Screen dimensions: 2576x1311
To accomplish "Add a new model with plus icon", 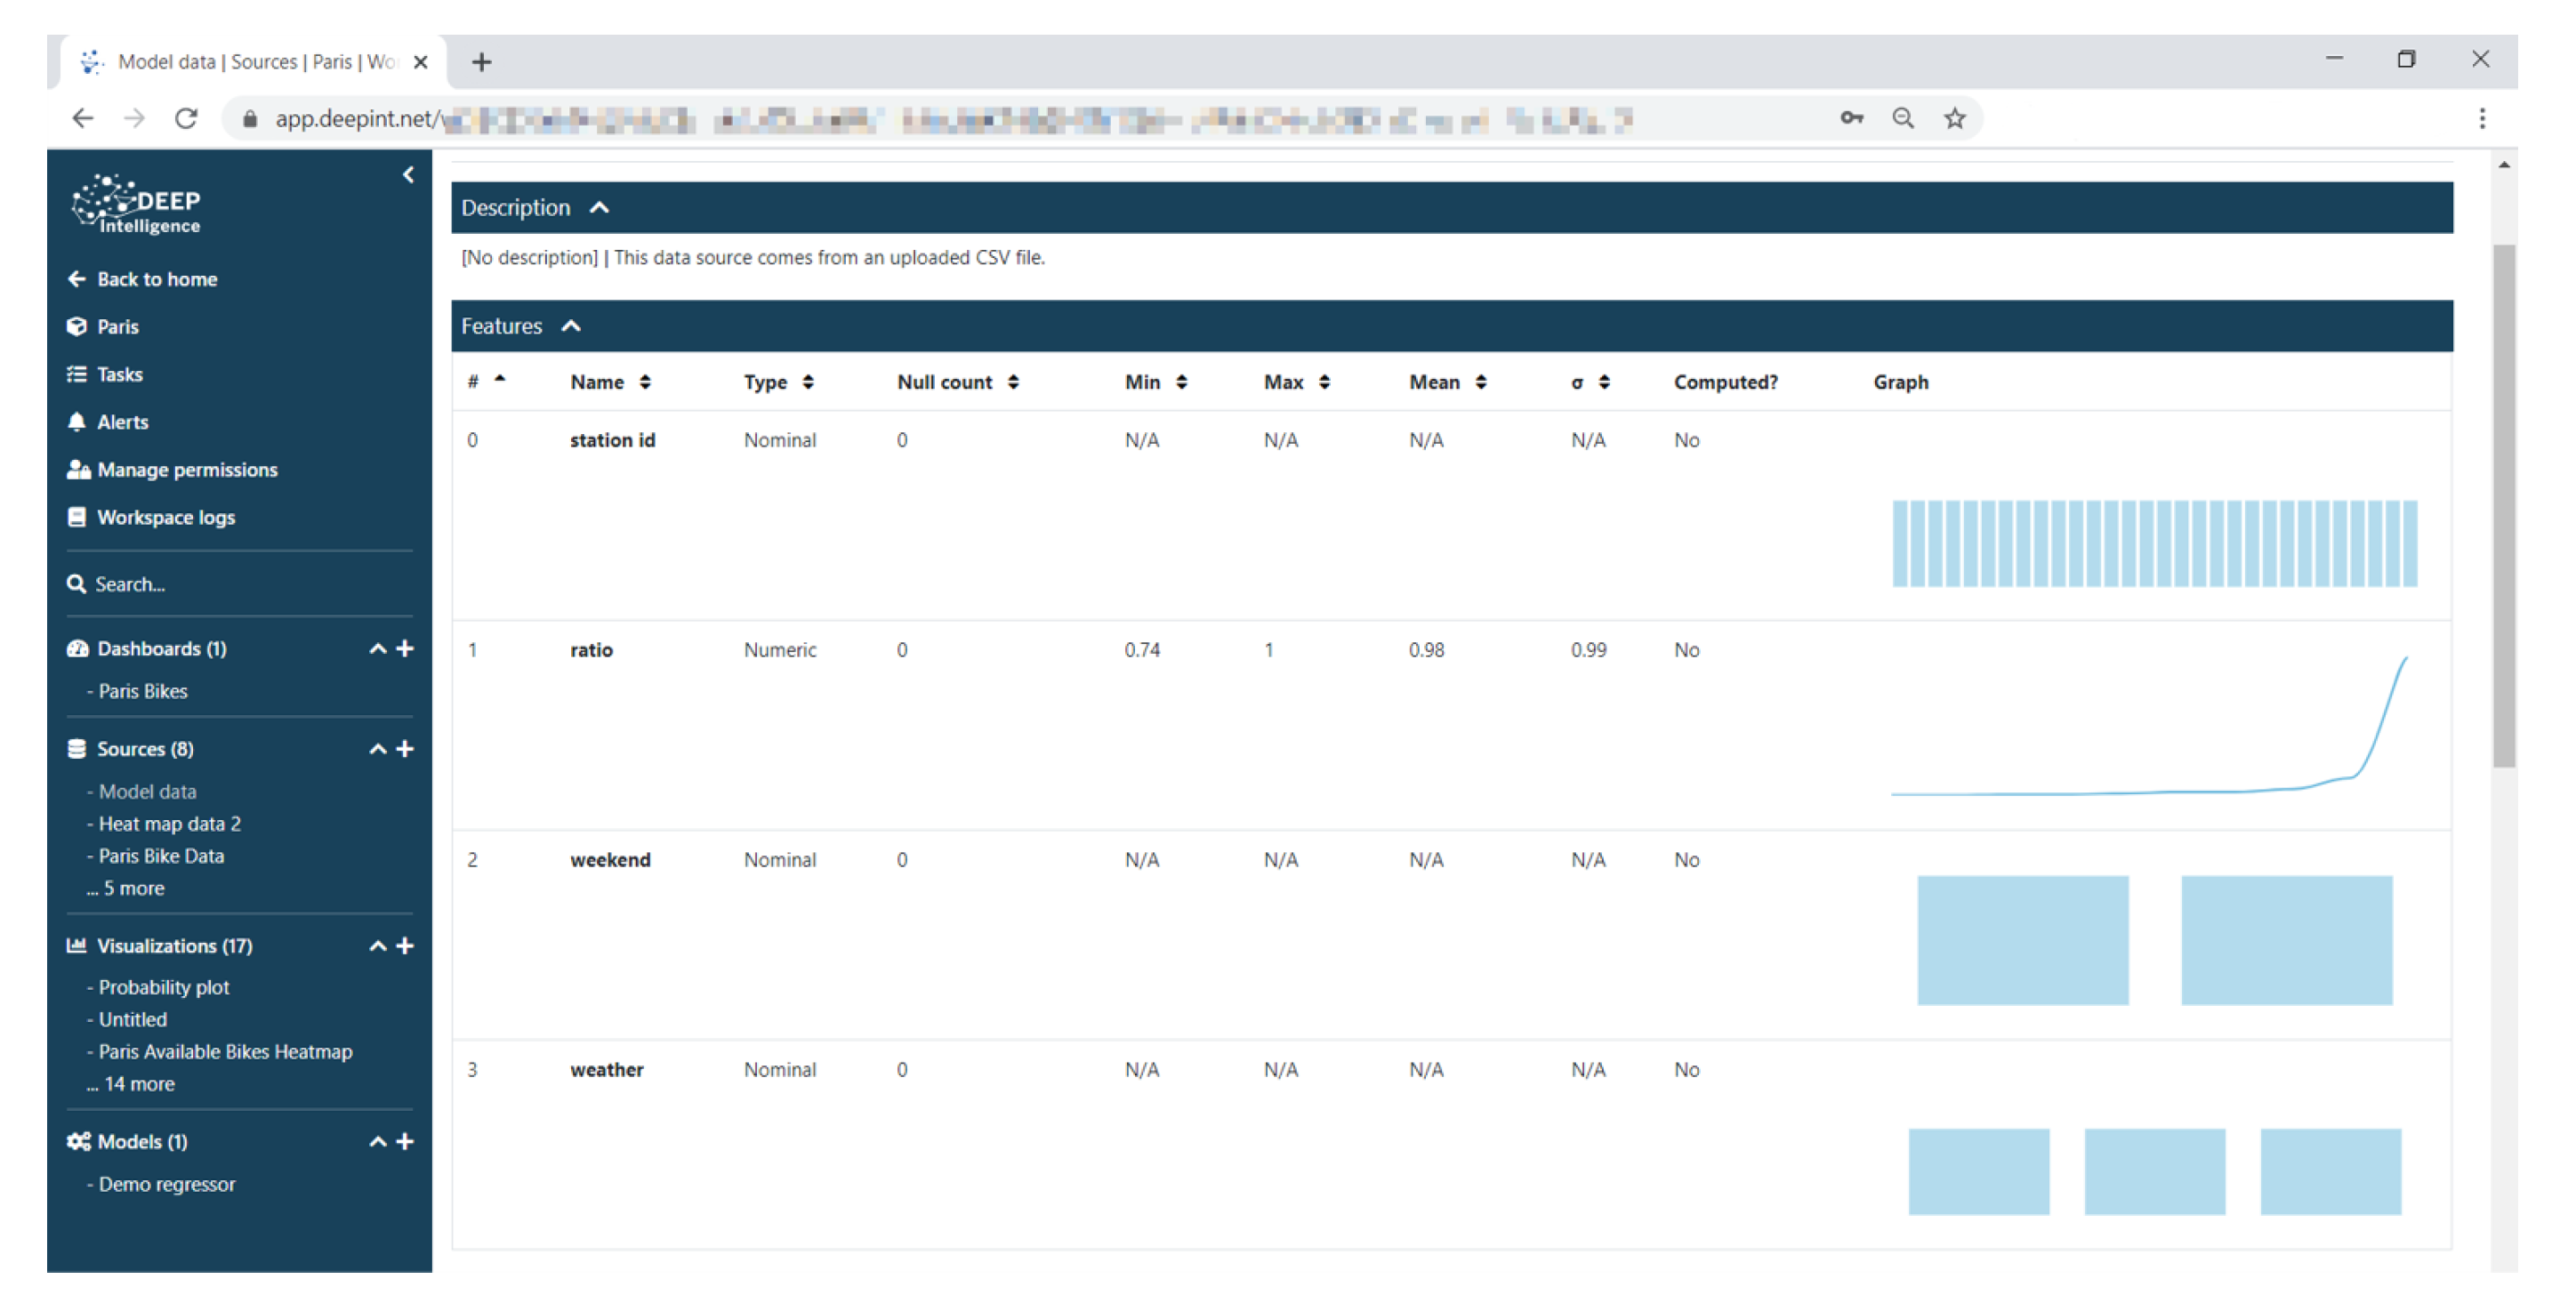I will pyautogui.click(x=405, y=1141).
